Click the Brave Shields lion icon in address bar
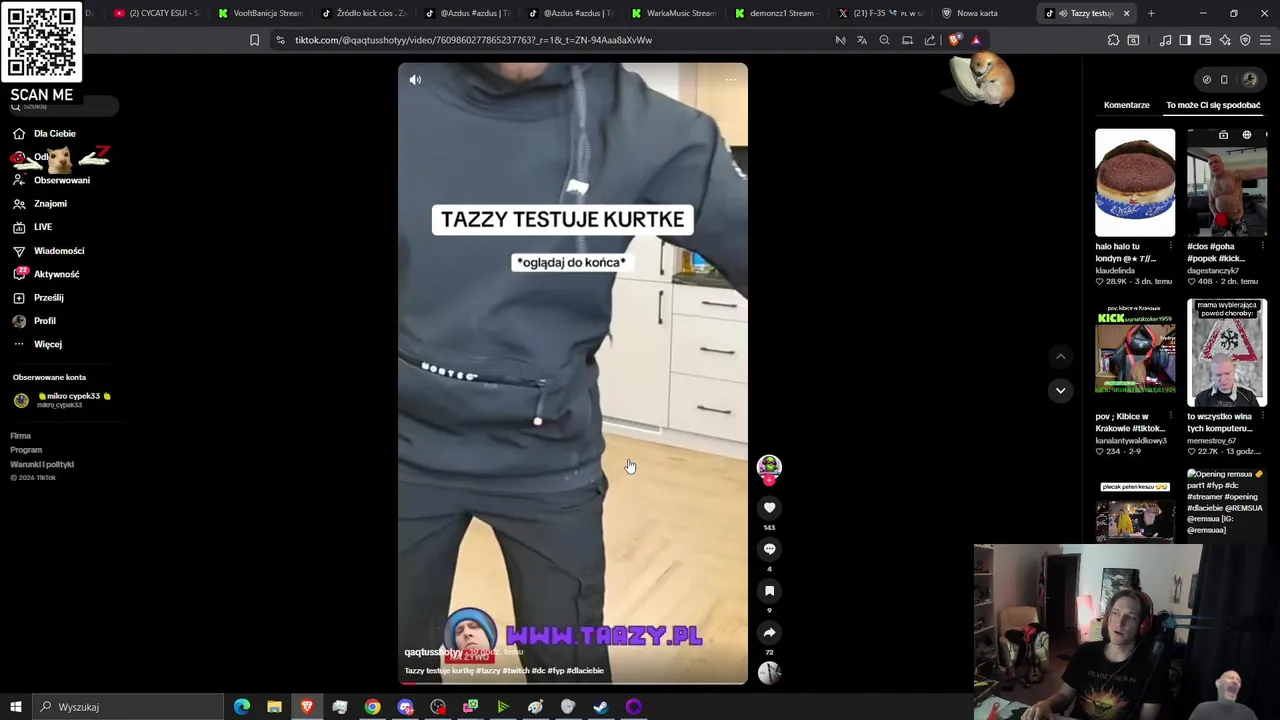1280x720 pixels. click(954, 40)
